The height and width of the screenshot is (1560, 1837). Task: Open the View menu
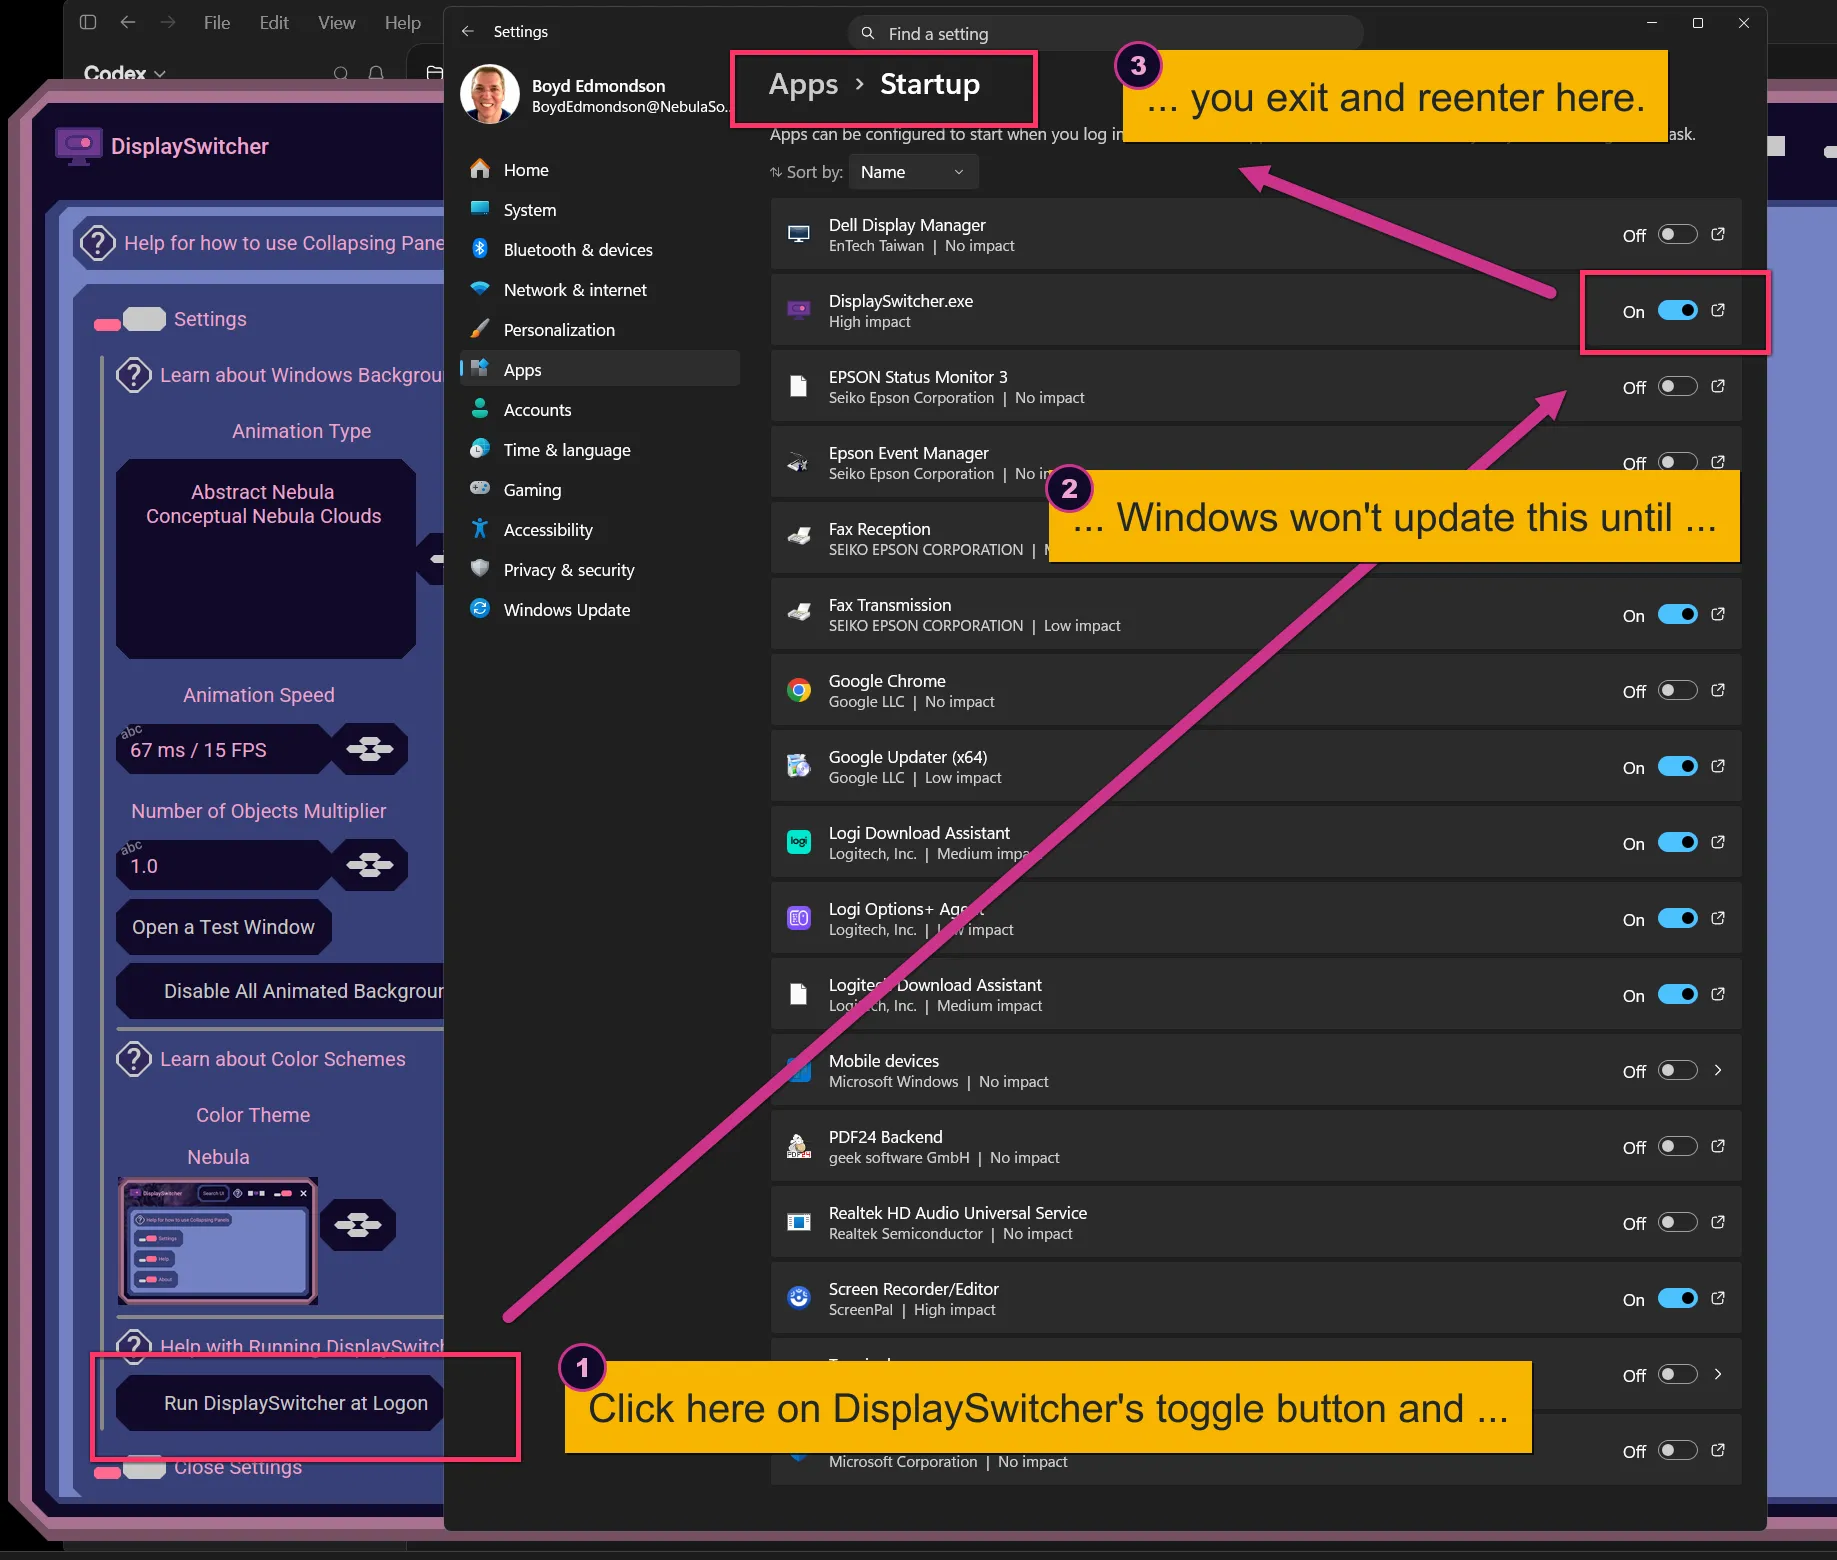point(337,22)
